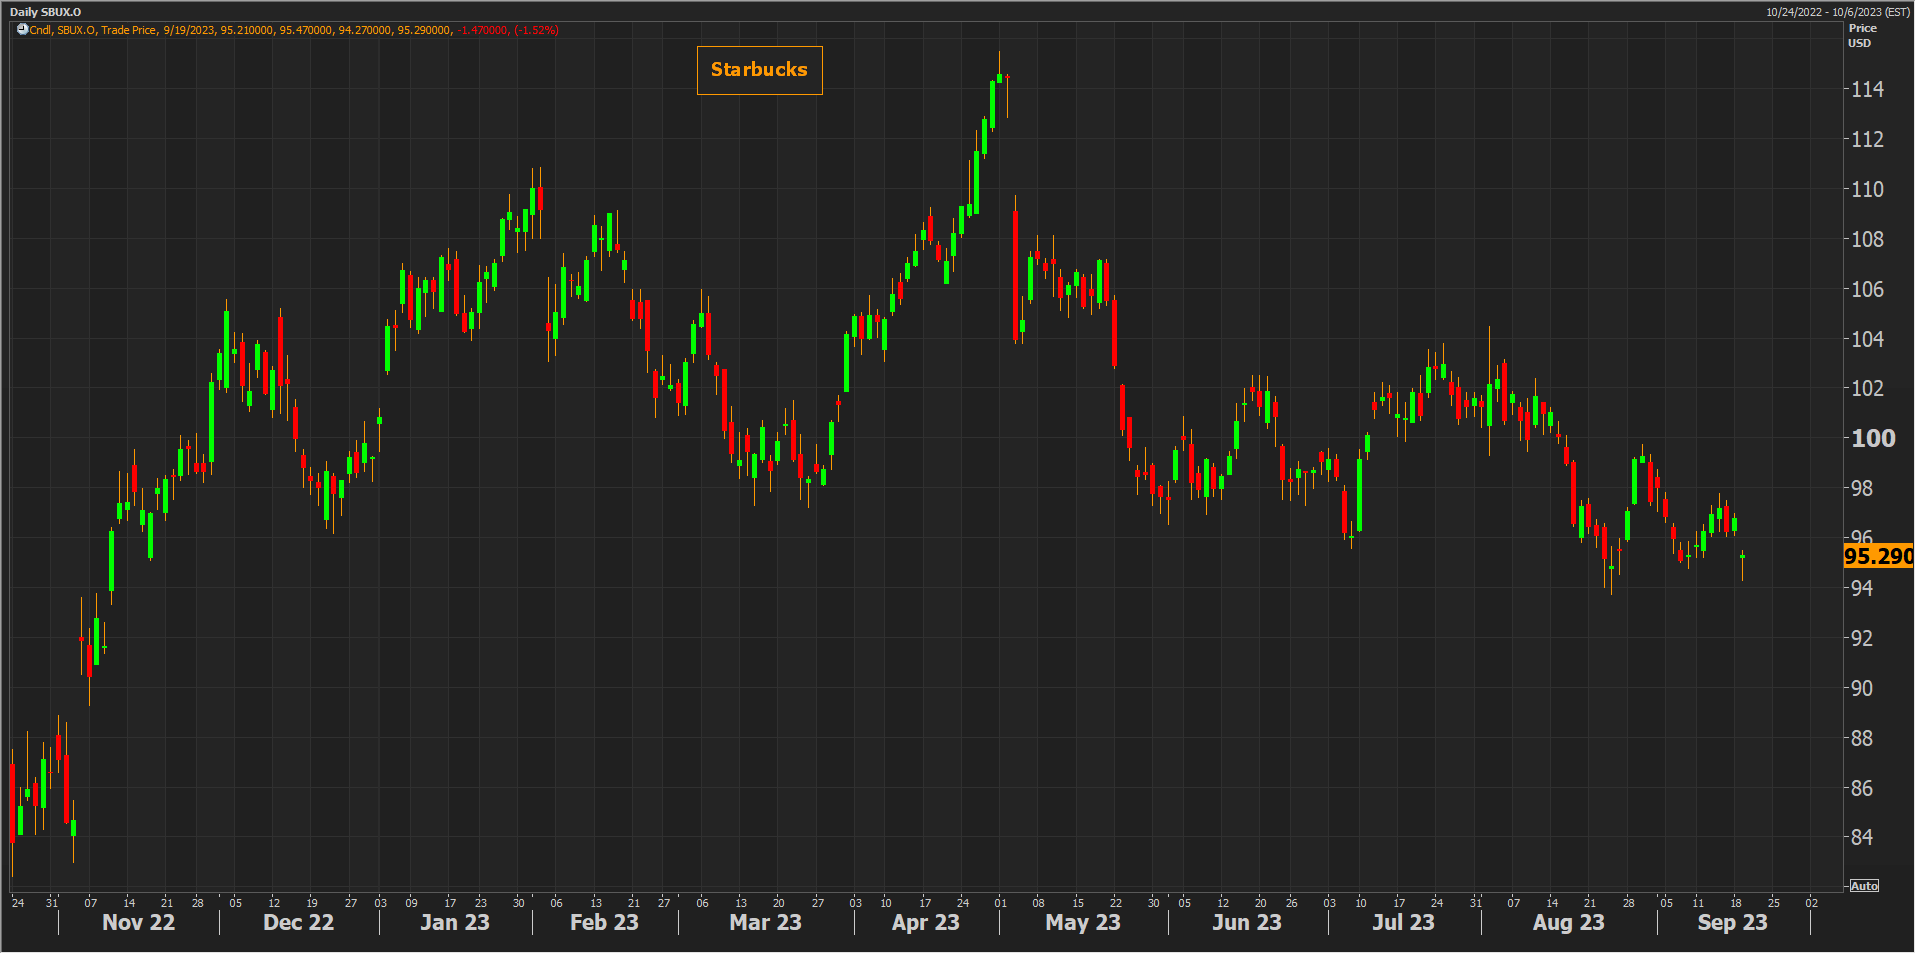Viewport: 1916px width, 954px height.
Task: Click the Nov 22 month label
Action: [x=139, y=923]
